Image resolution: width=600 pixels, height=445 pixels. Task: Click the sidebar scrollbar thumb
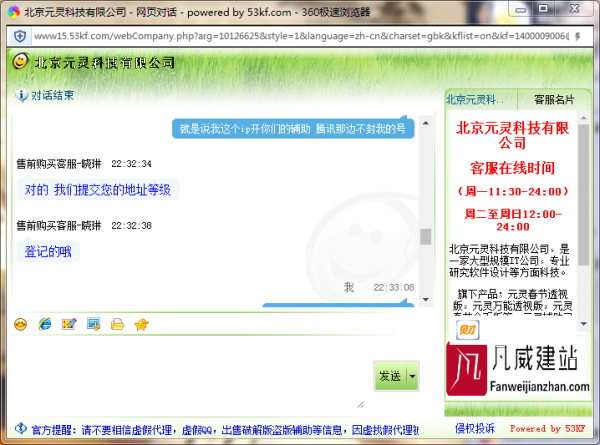(x=584, y=195)
